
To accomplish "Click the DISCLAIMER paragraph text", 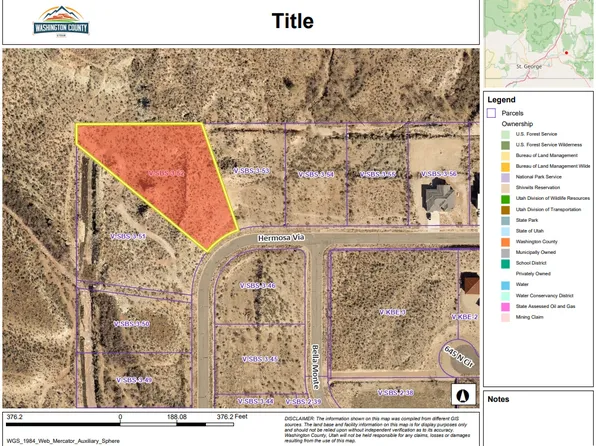I will point(377,430).
